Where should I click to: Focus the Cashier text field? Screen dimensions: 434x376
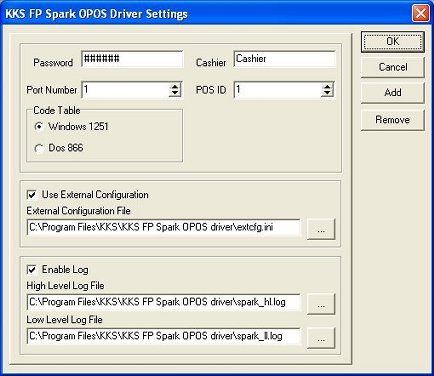pyautogui.click(x=285, y=59)
